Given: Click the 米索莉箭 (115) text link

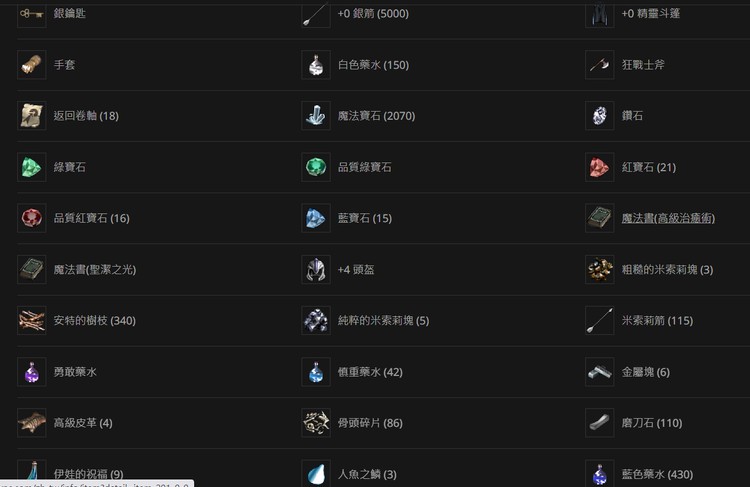Looking at the screenshot, I should pyautogui.click(x=657, y=321).
